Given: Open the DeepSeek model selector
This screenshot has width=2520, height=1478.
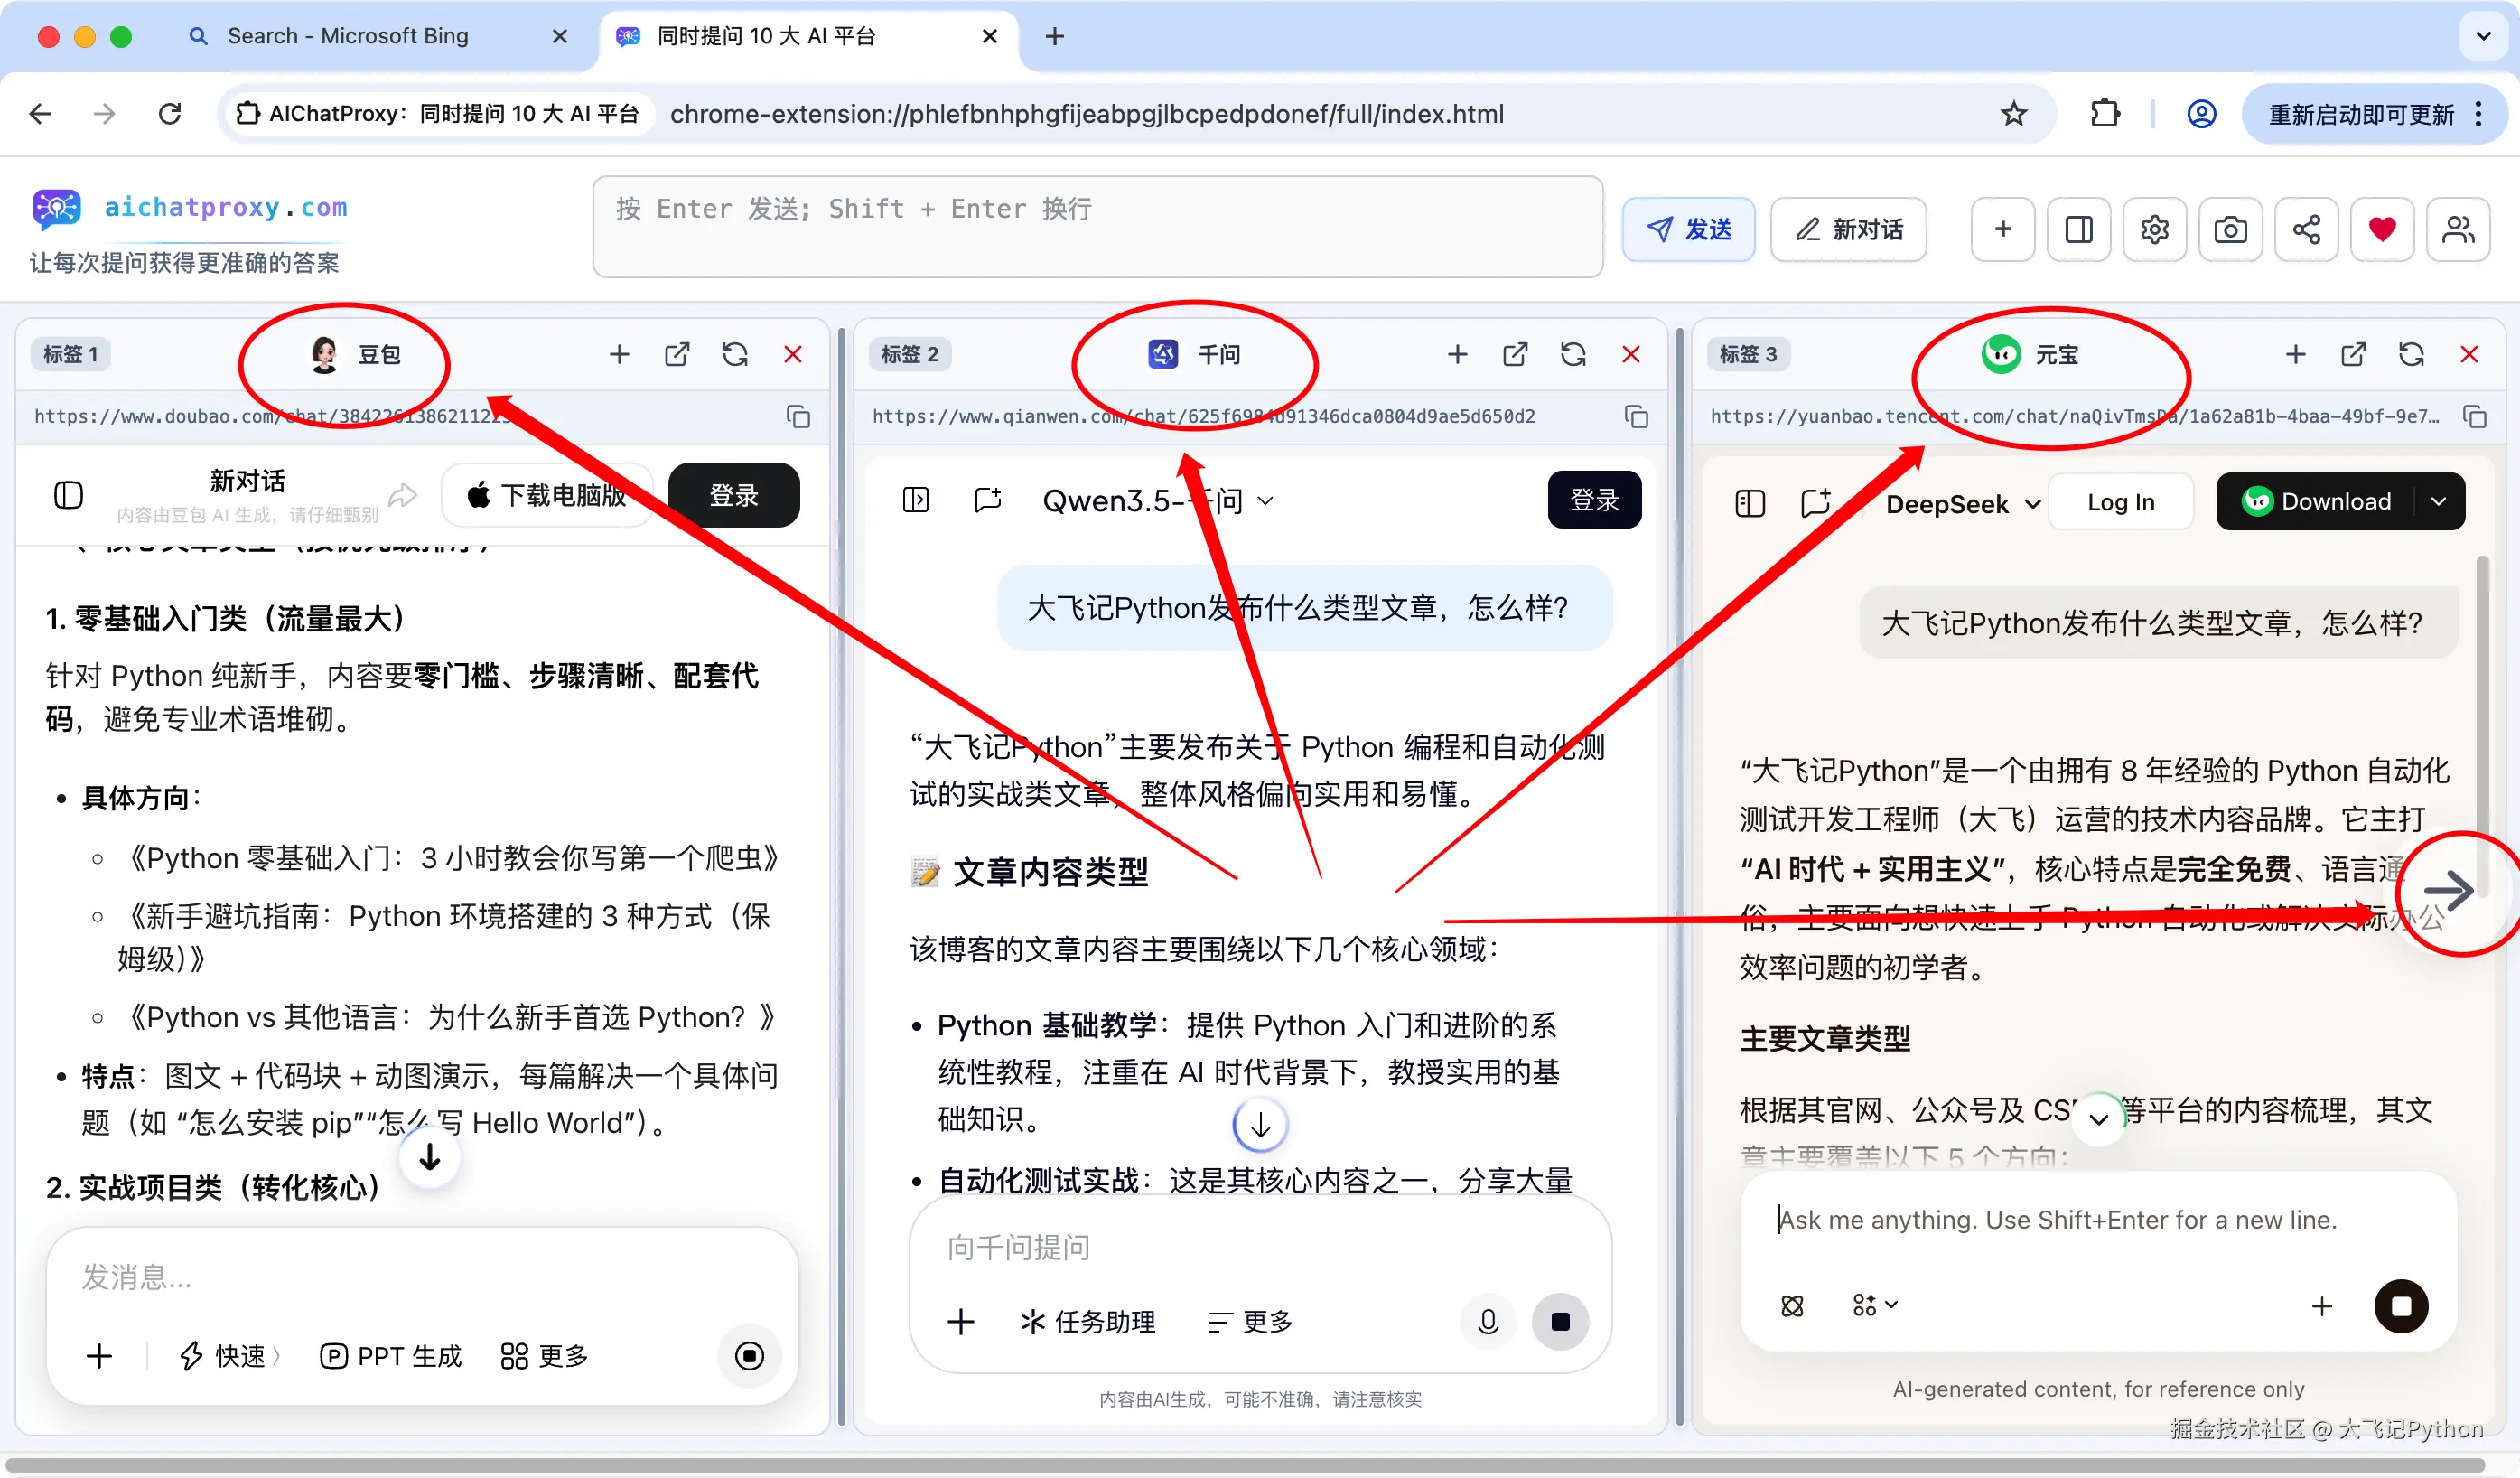Looking at the screenshot, I should point(1962,503).
